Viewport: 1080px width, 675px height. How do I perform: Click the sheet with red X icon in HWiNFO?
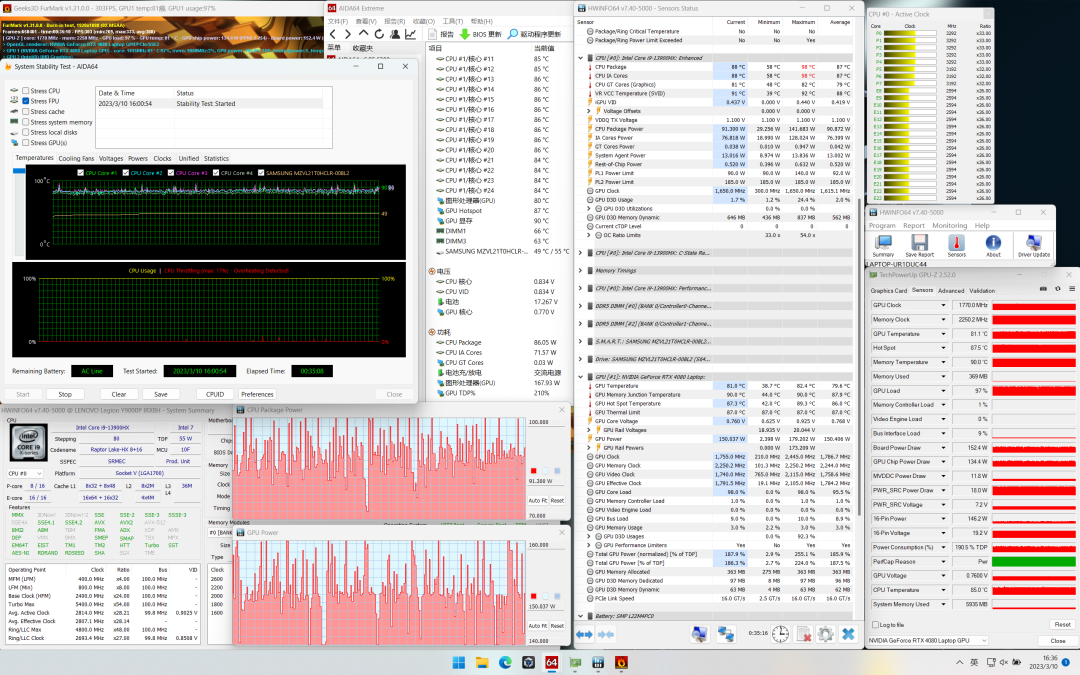coord(803,634)
